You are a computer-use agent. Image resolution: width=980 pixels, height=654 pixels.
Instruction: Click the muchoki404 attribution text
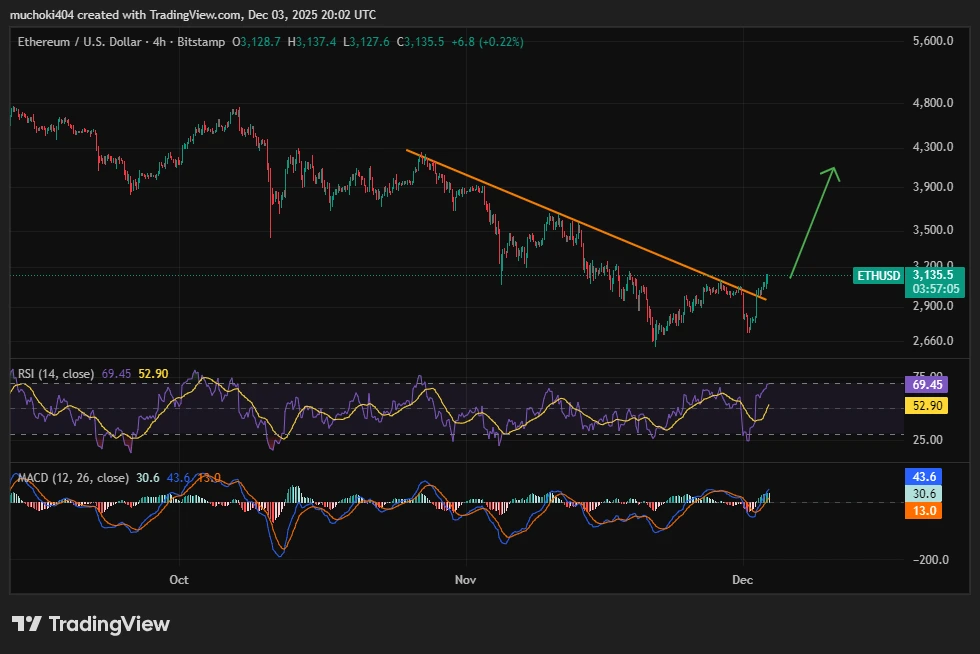point(43,15)
